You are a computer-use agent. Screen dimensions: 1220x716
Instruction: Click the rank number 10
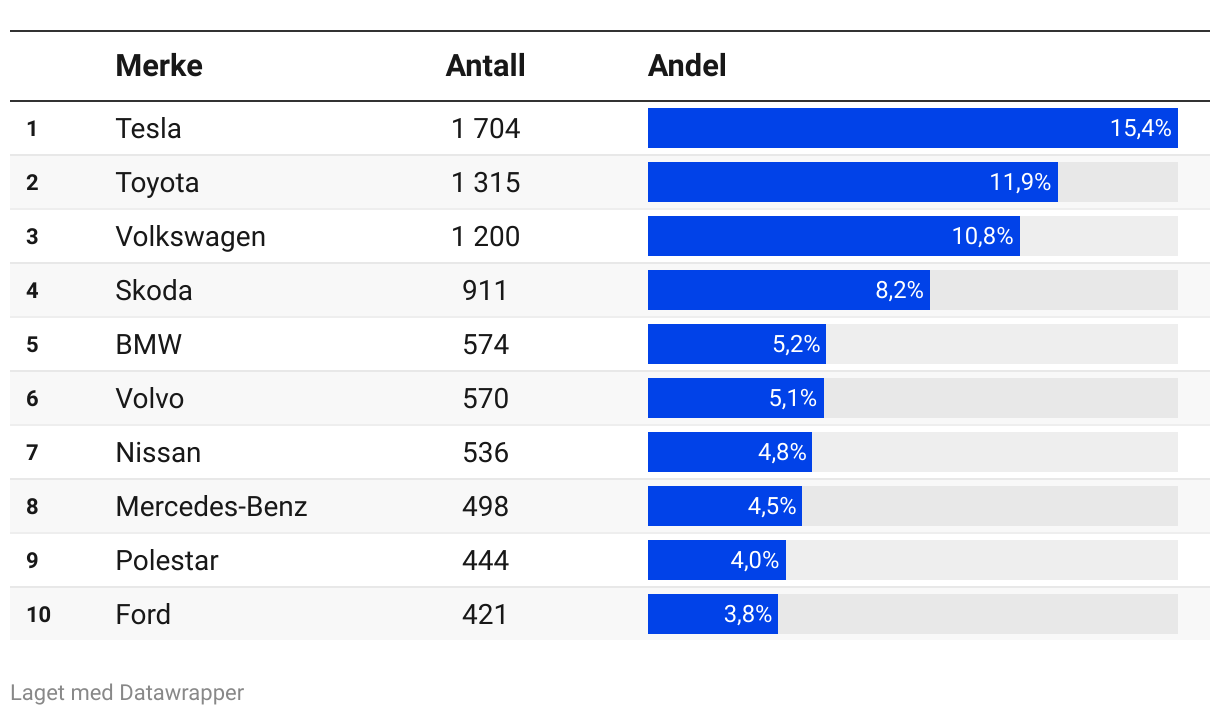pyautogui.click(x=38, y=614)
